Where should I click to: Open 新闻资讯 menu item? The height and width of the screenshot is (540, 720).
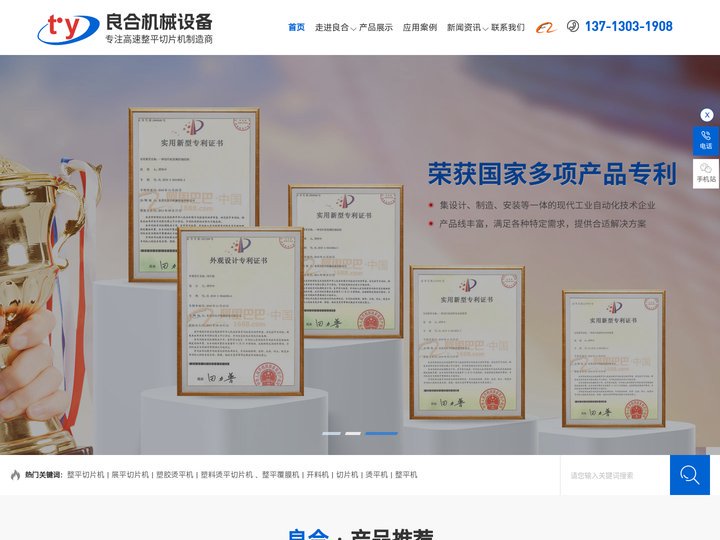coord(464,28)
